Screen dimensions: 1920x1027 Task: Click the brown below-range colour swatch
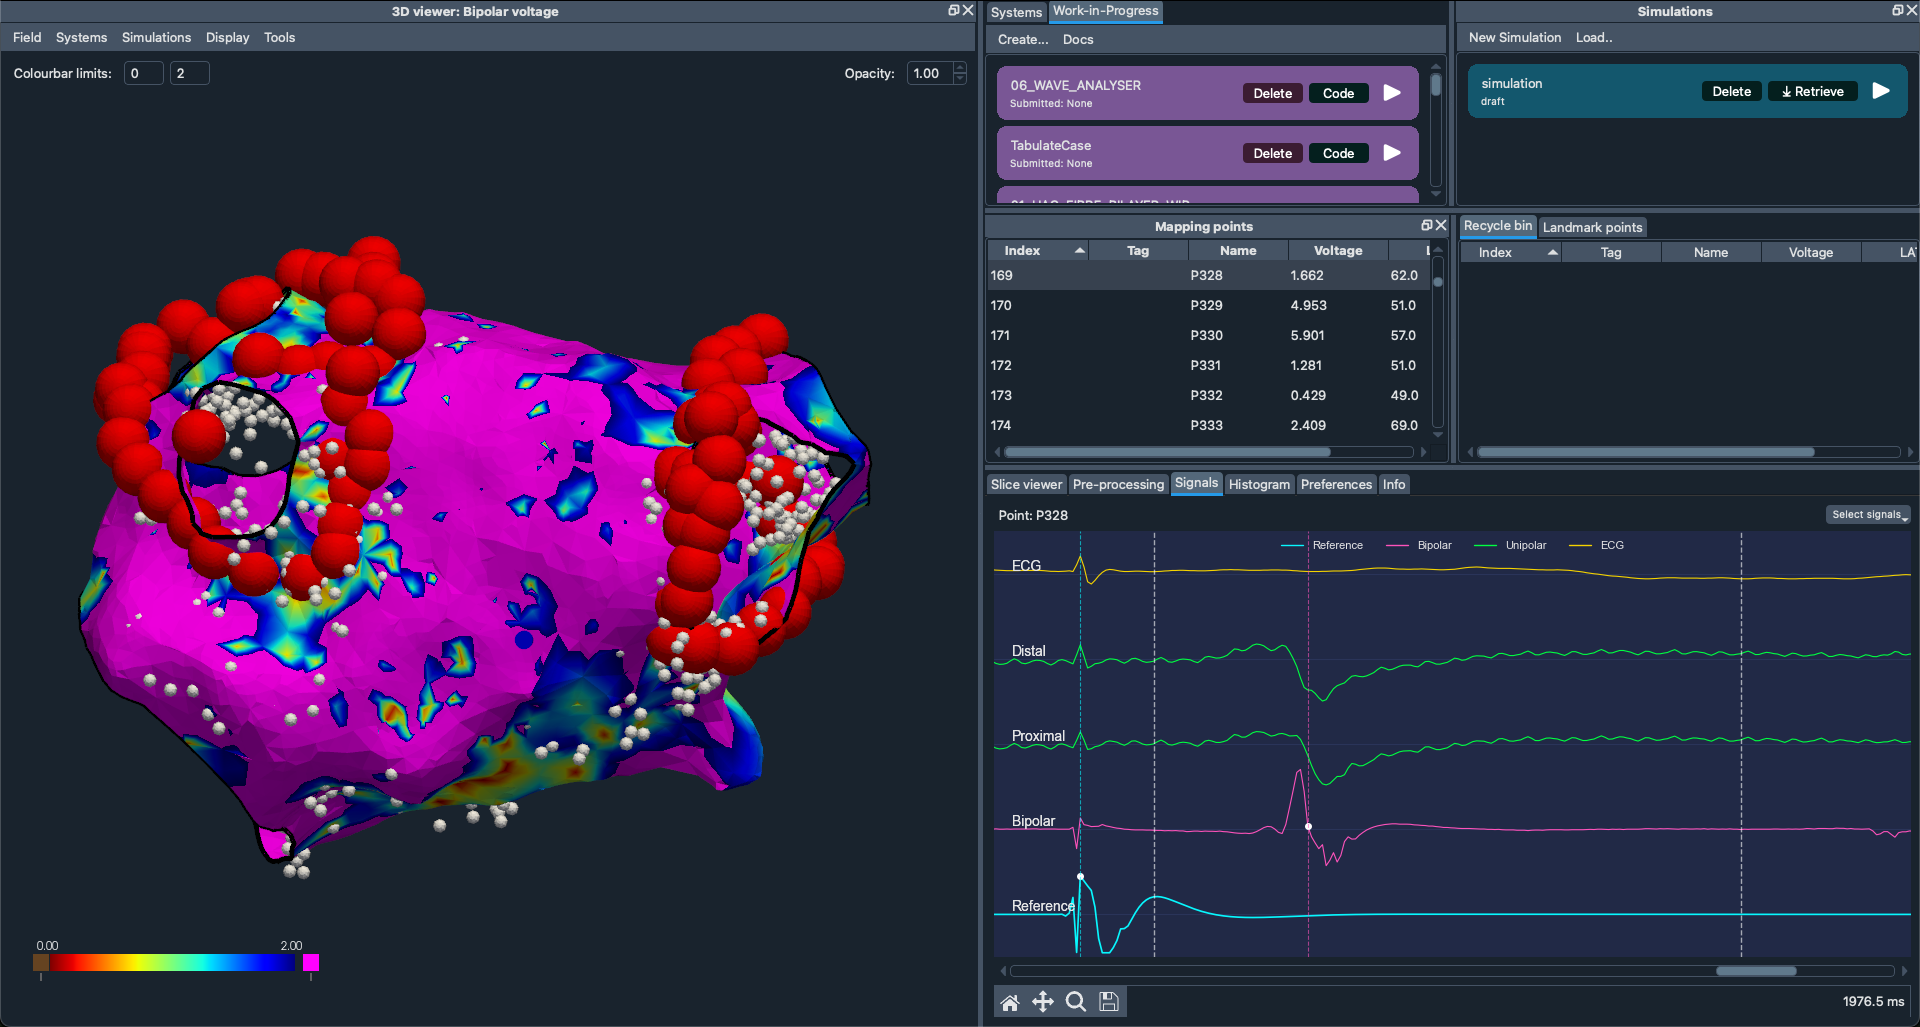(x=41, y=963)
